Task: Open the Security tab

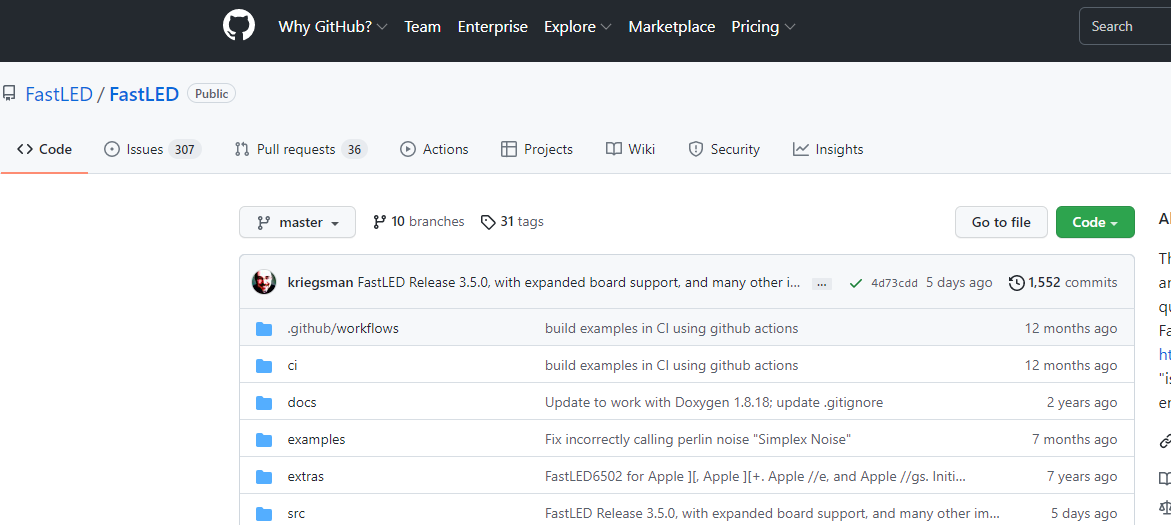Action: click(724, 149)
